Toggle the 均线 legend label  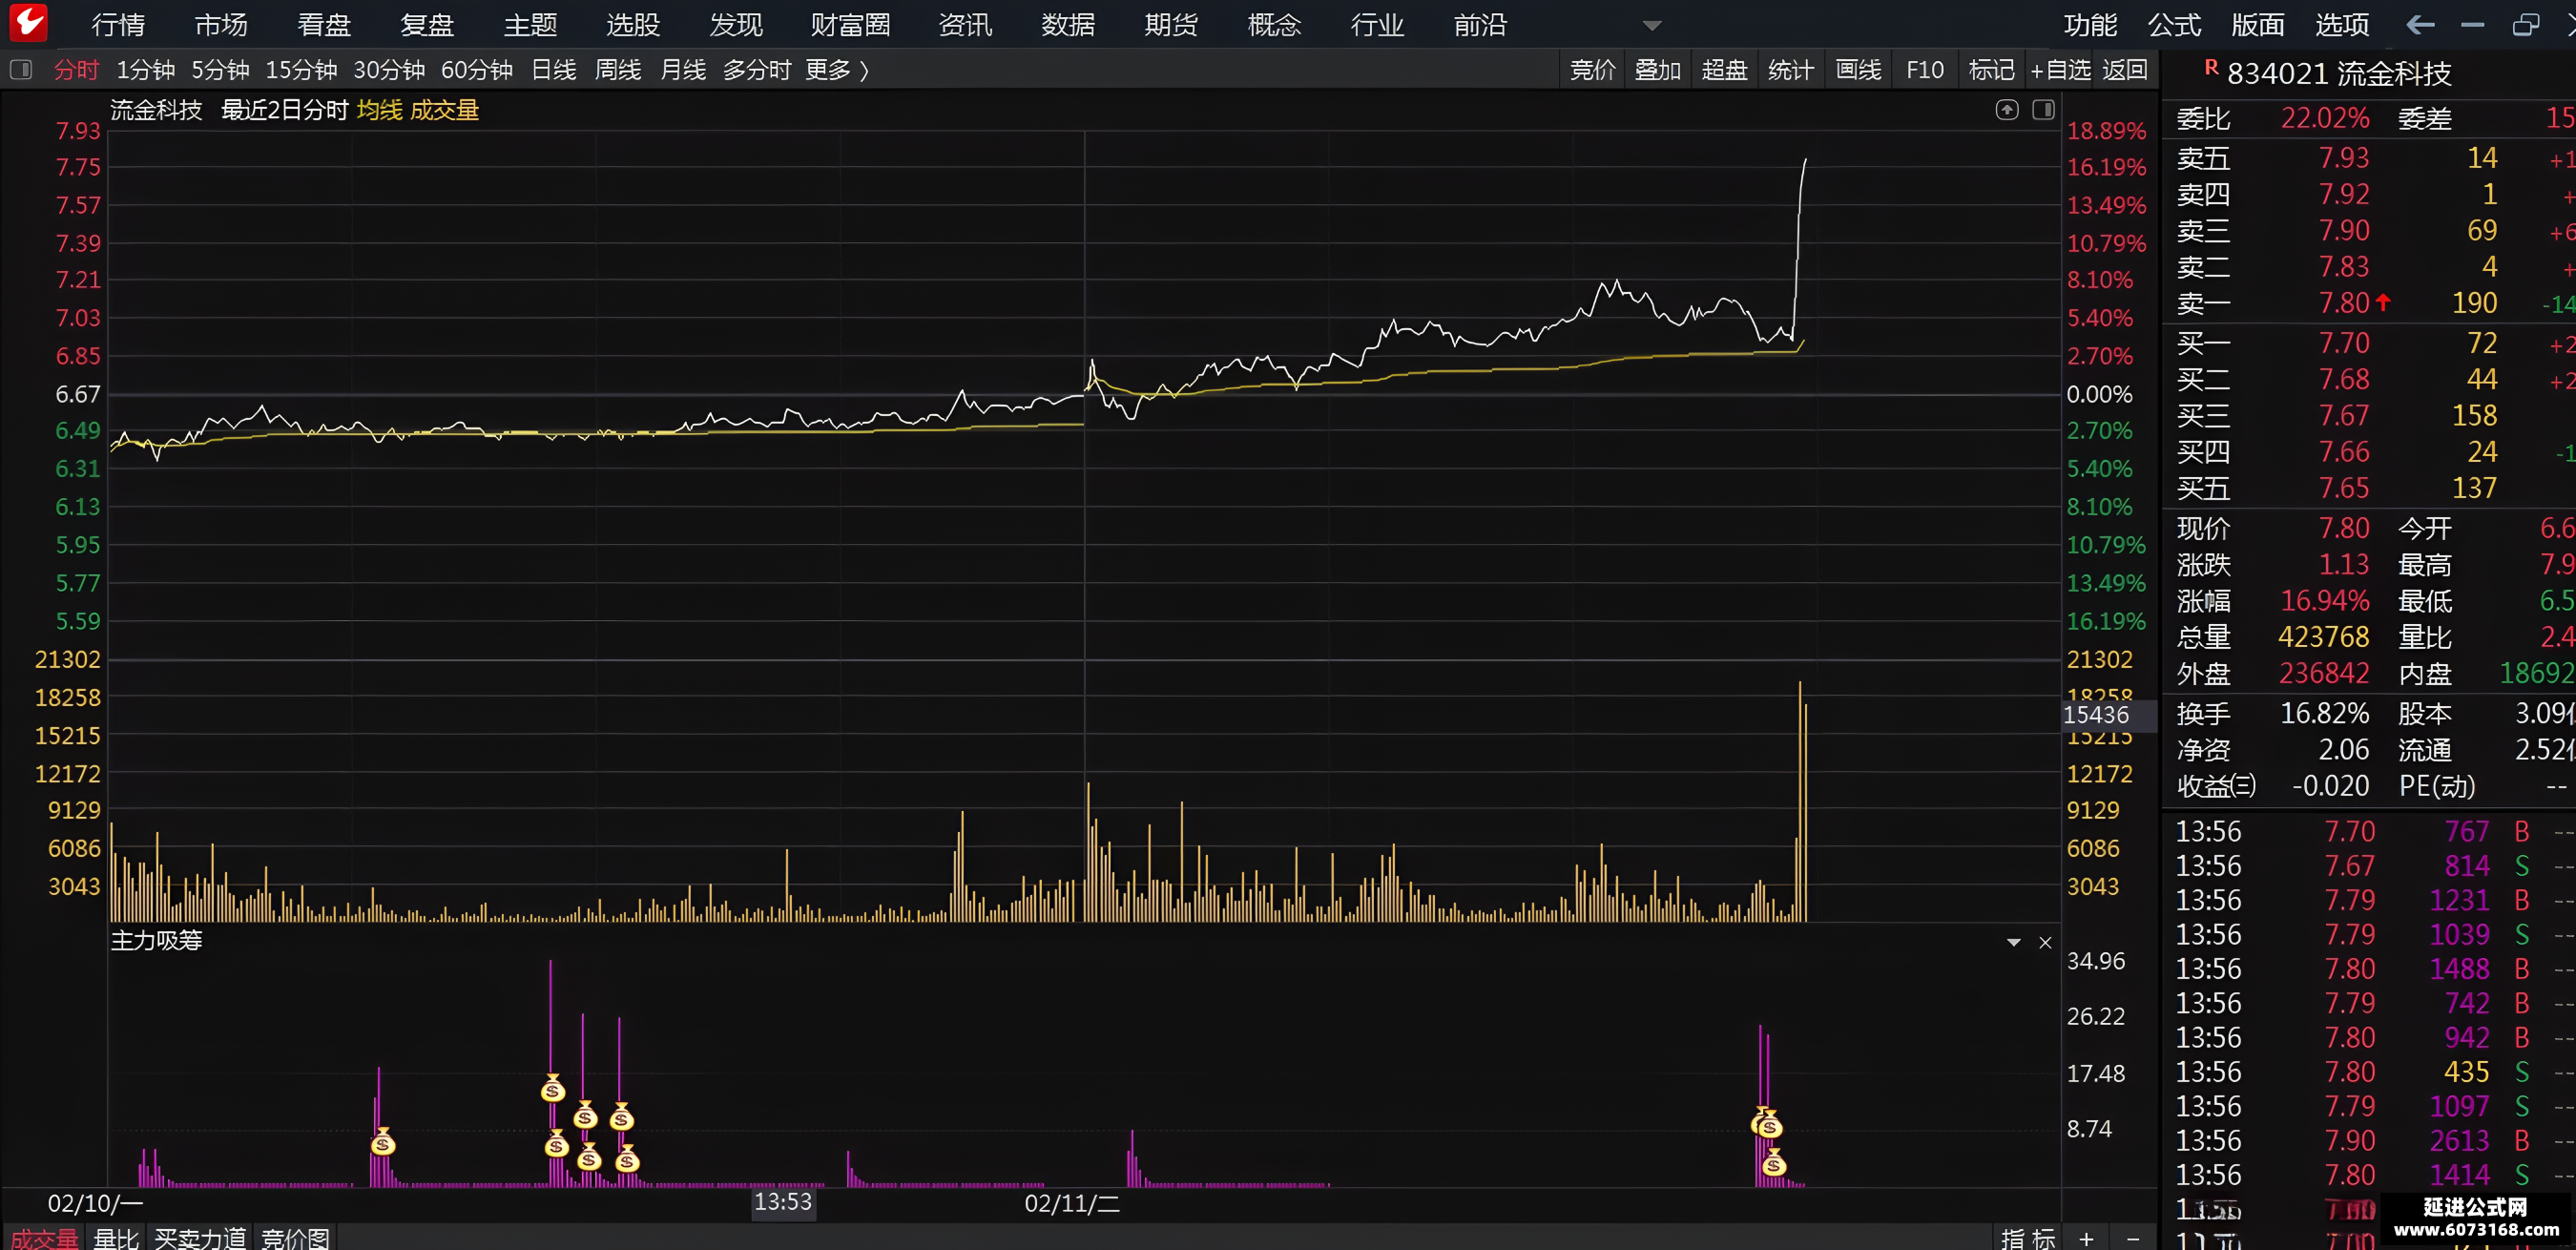(379, 110)
